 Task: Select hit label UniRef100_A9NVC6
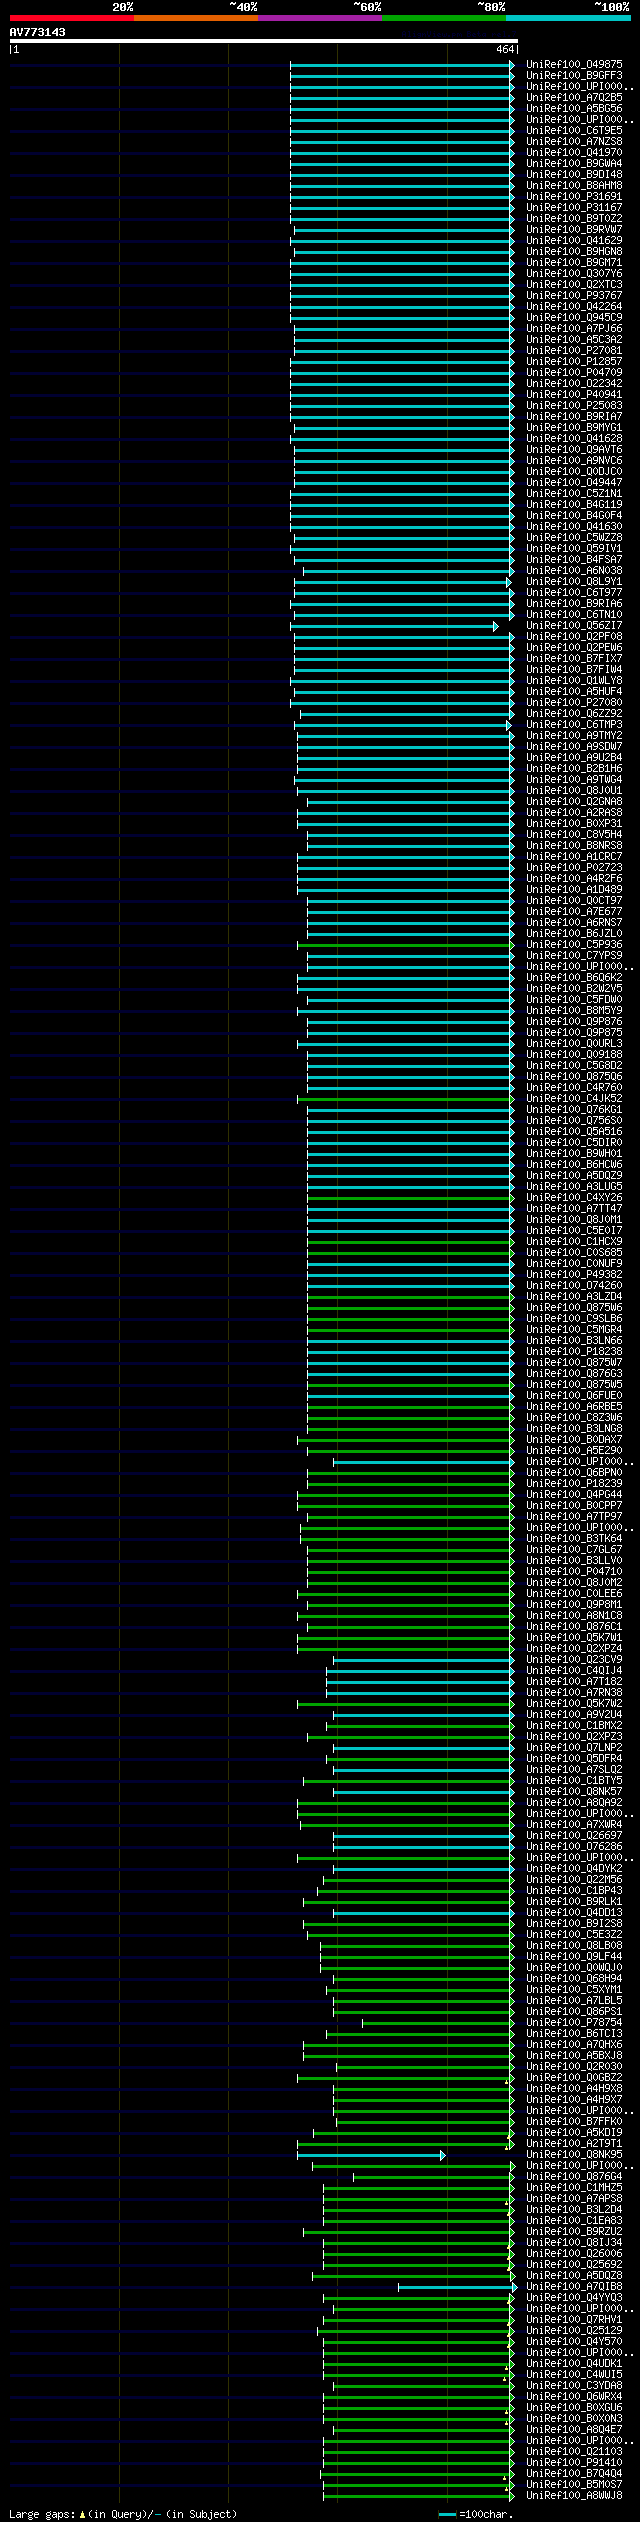574,460
